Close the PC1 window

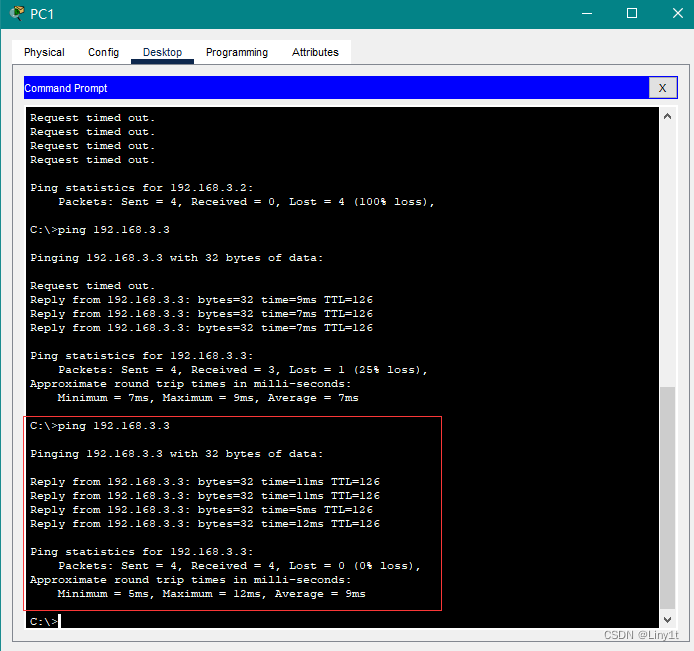(x=678, y=14)
